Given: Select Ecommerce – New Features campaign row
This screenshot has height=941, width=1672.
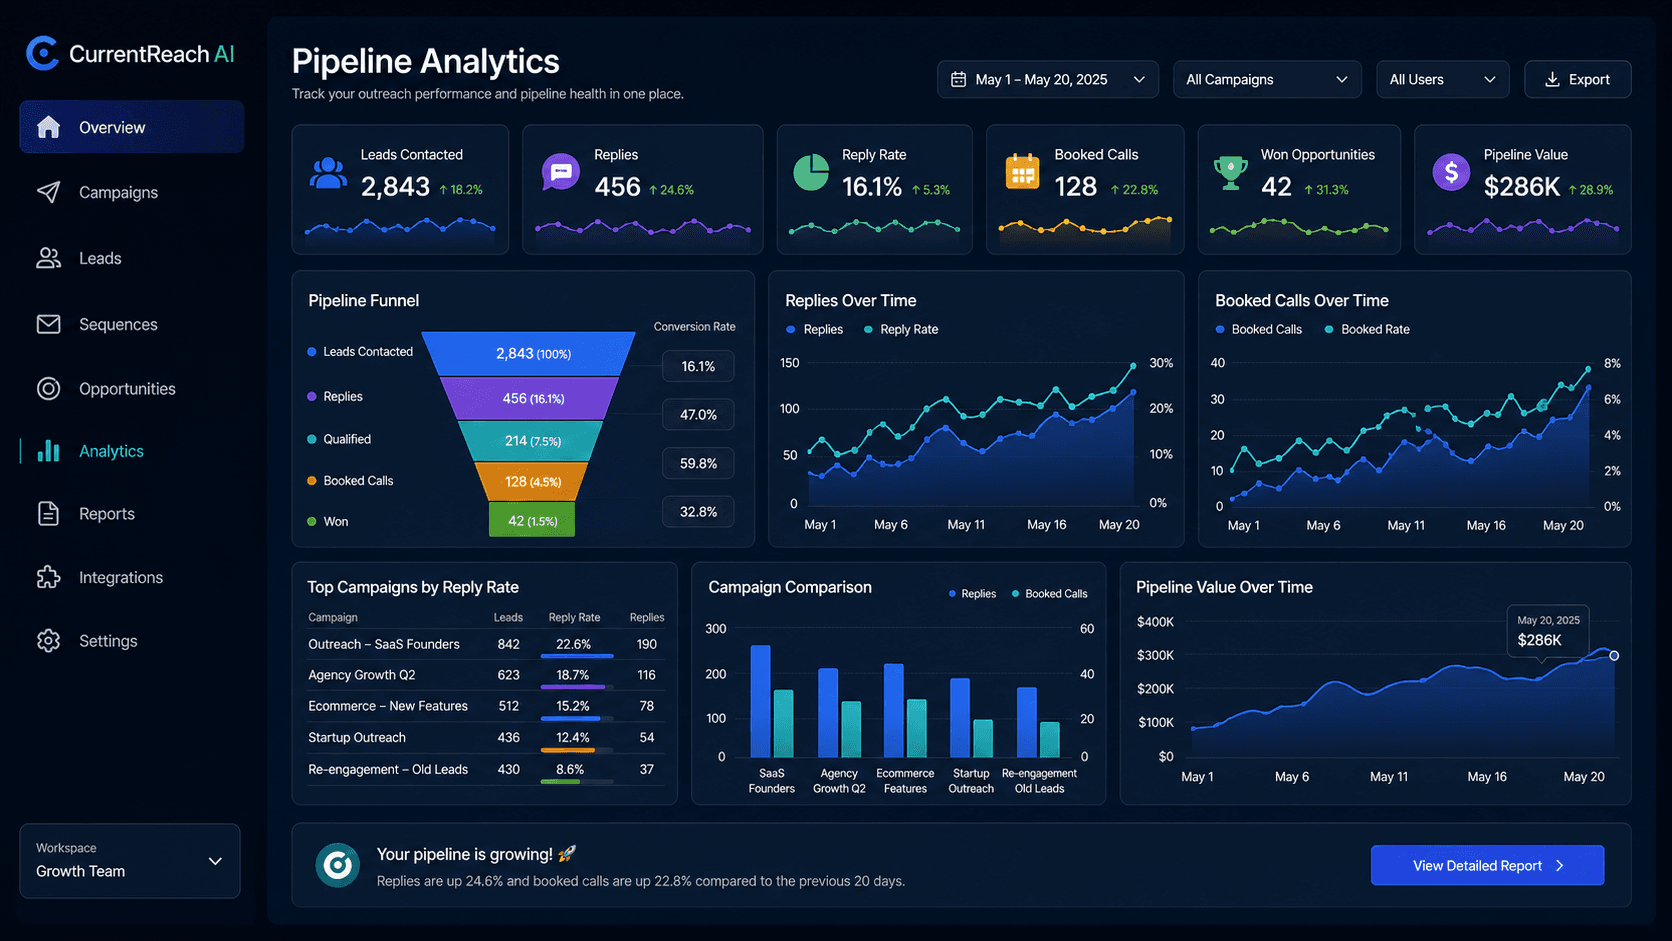Looking at the screenshot, I should click(486, 706).
